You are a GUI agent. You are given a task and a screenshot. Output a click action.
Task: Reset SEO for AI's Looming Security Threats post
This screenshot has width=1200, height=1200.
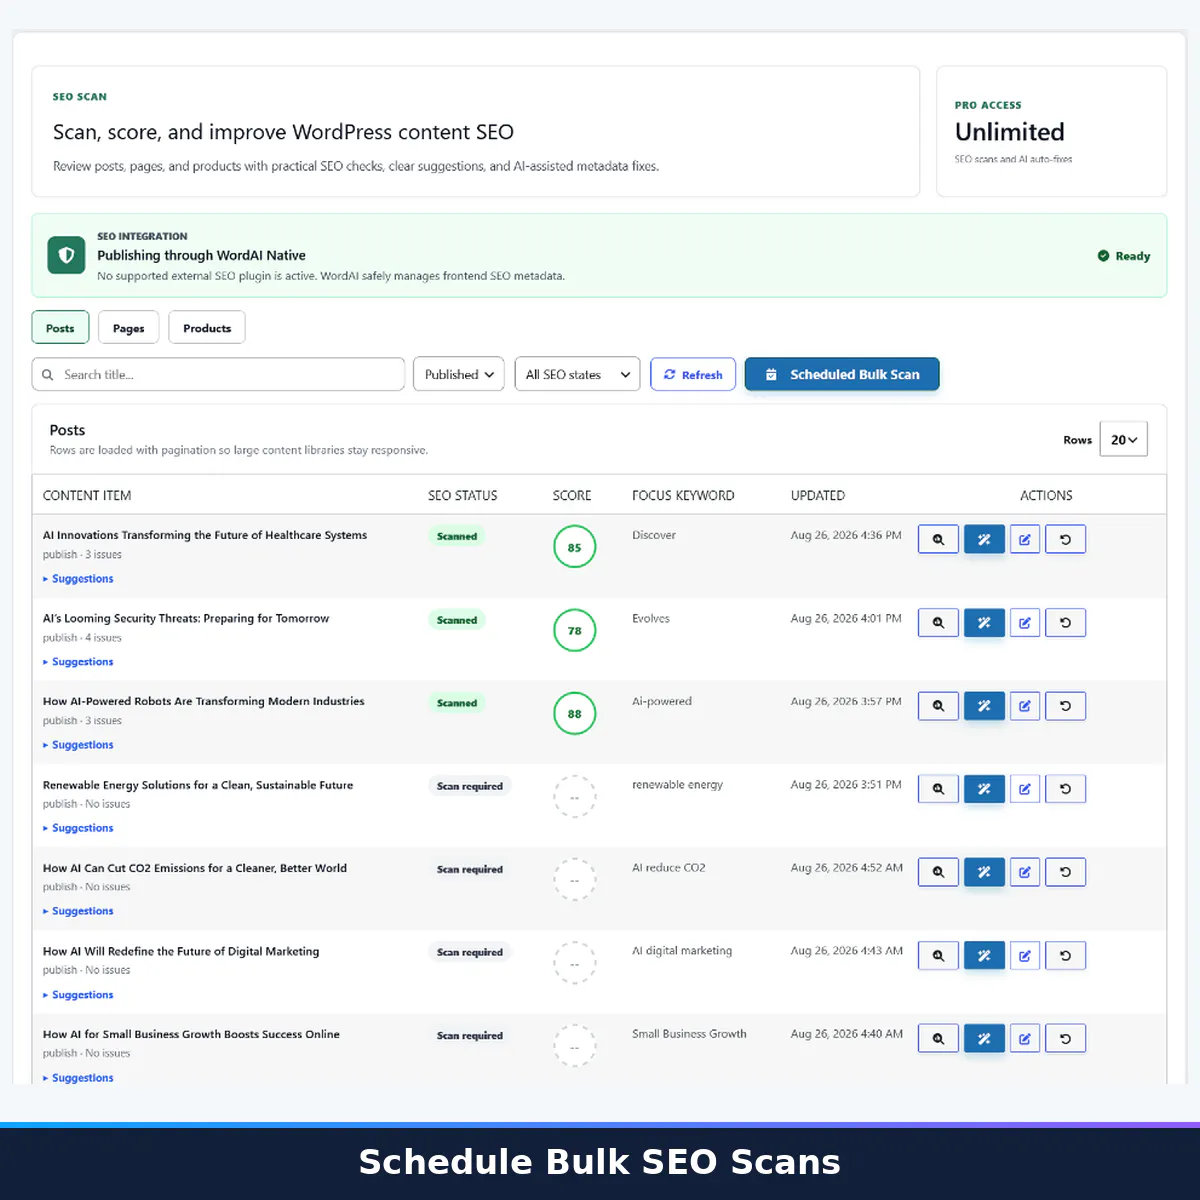click(x=1065, y=623)
